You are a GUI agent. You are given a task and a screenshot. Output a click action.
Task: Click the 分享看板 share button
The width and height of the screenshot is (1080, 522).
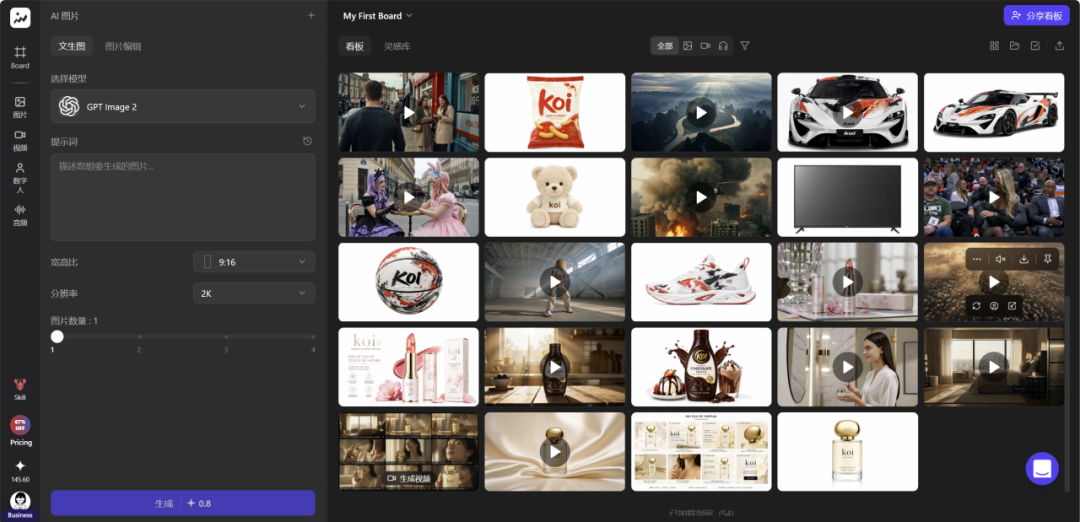(1037, 15)
